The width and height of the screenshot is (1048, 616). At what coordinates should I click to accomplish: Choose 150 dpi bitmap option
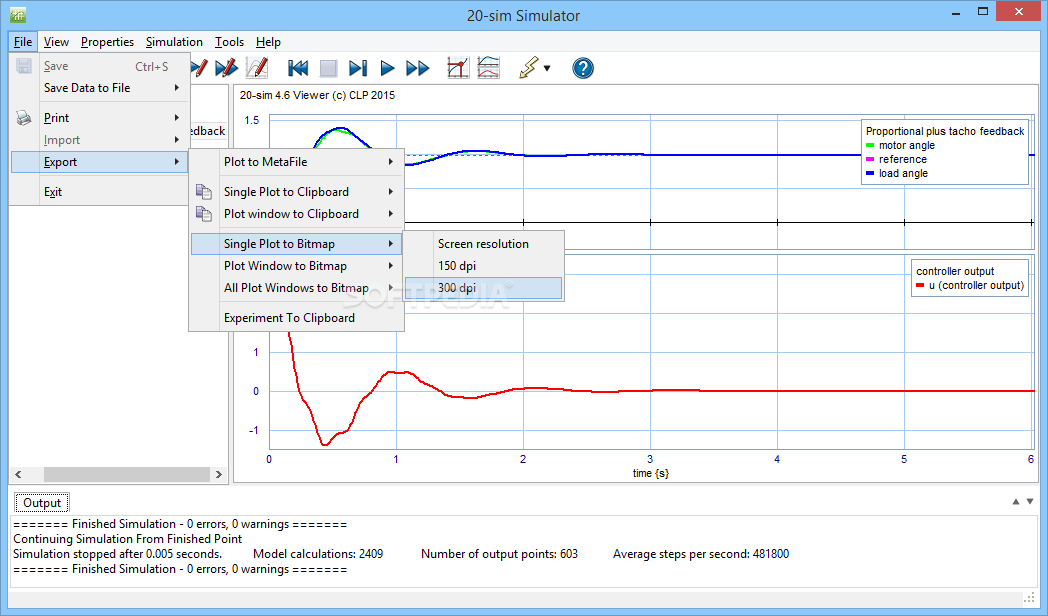pyautogui.click(x=483, y=266)
